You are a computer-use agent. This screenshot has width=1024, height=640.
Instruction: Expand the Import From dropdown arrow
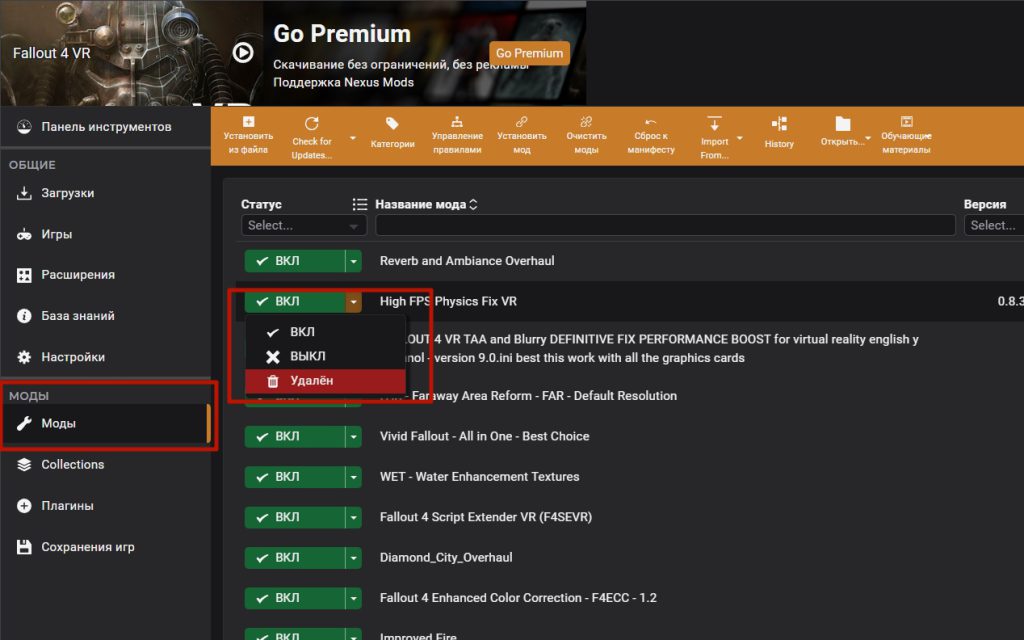740,138
